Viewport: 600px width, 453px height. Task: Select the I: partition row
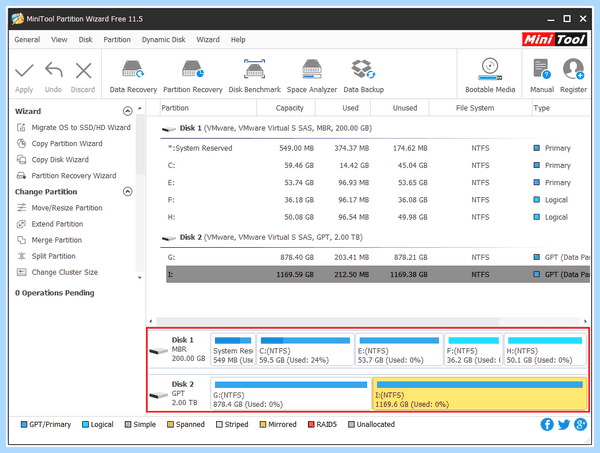378,274
